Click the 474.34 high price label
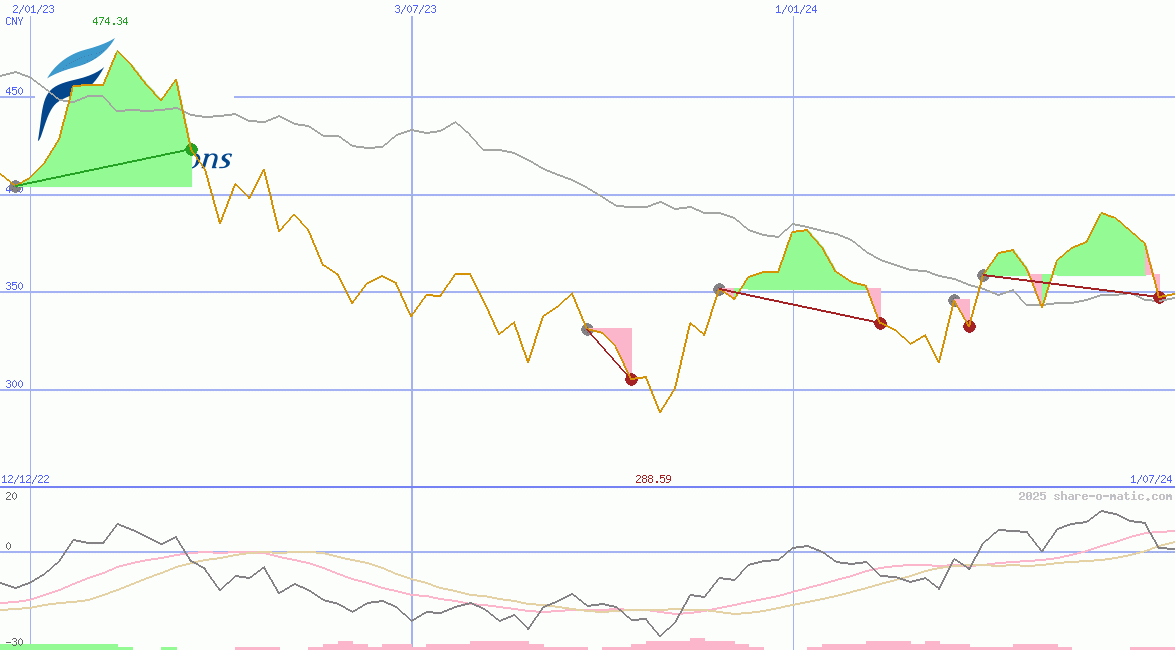The width and height of the screenshot is (1175, 650). (110, 21)
